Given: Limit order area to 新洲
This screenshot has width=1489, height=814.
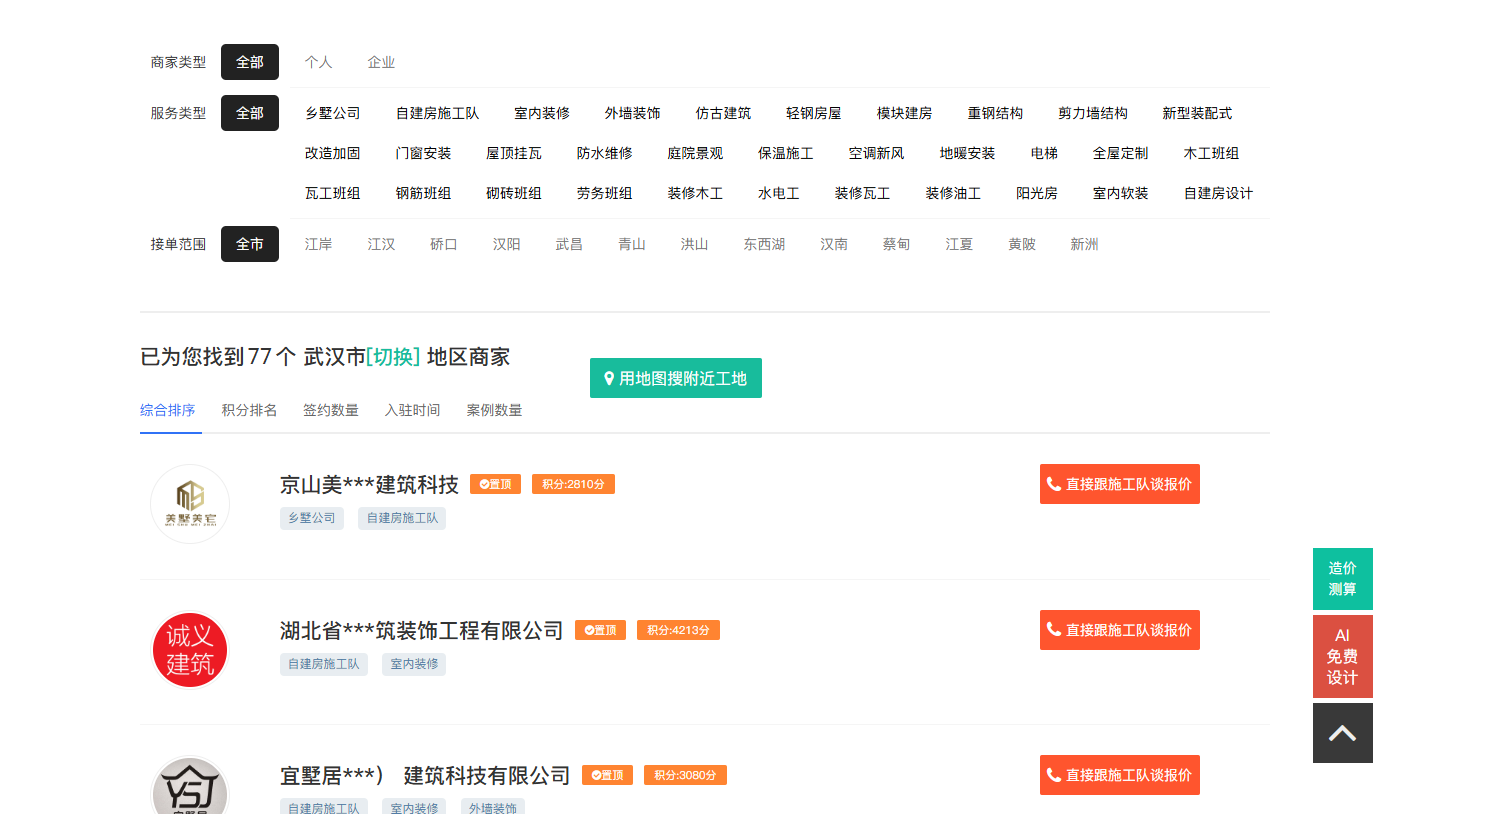Looking at the screenshot, I should pyautogui.click(x=1084, y=244).
